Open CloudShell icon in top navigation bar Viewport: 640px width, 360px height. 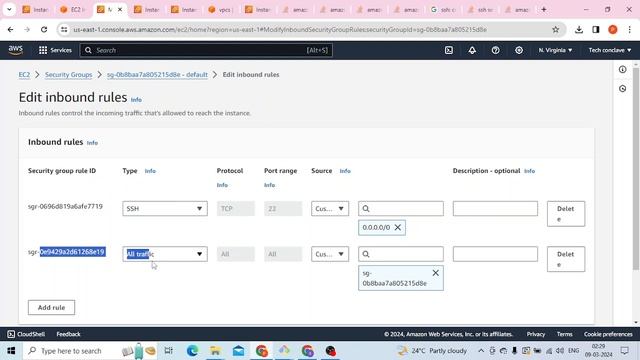coord(449,50)
